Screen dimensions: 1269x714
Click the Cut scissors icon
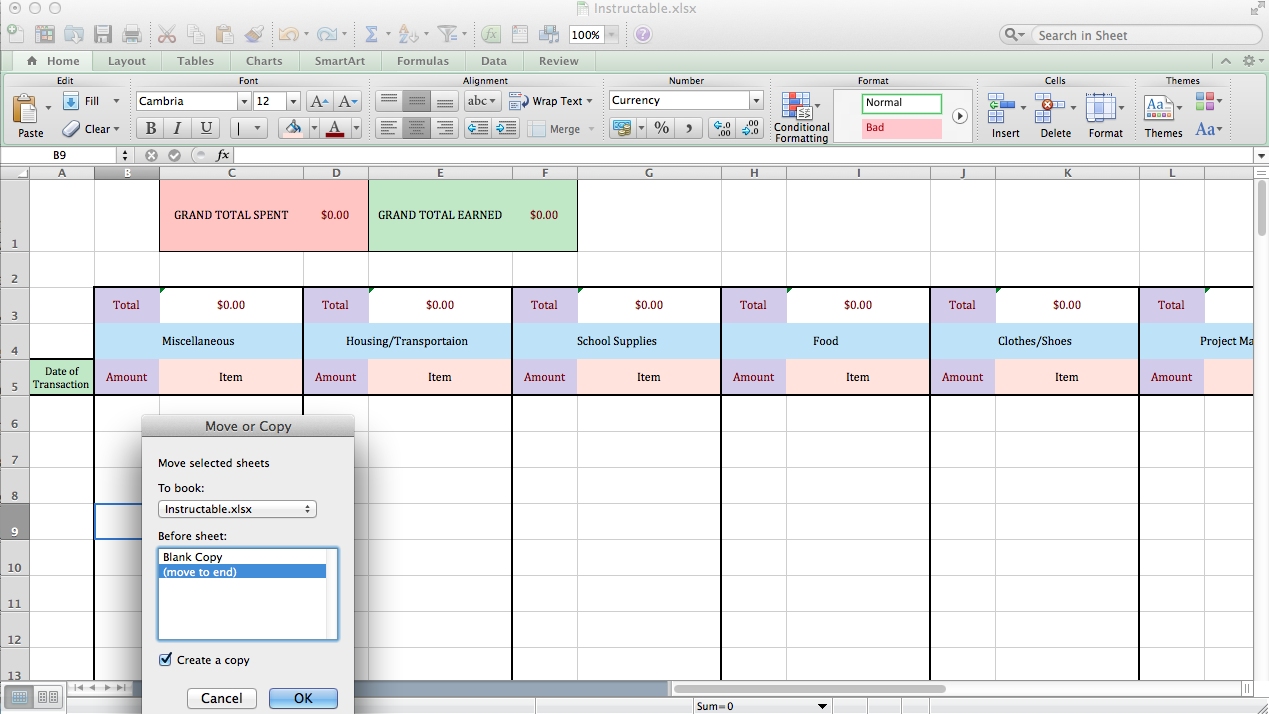(x=166, y=34)
